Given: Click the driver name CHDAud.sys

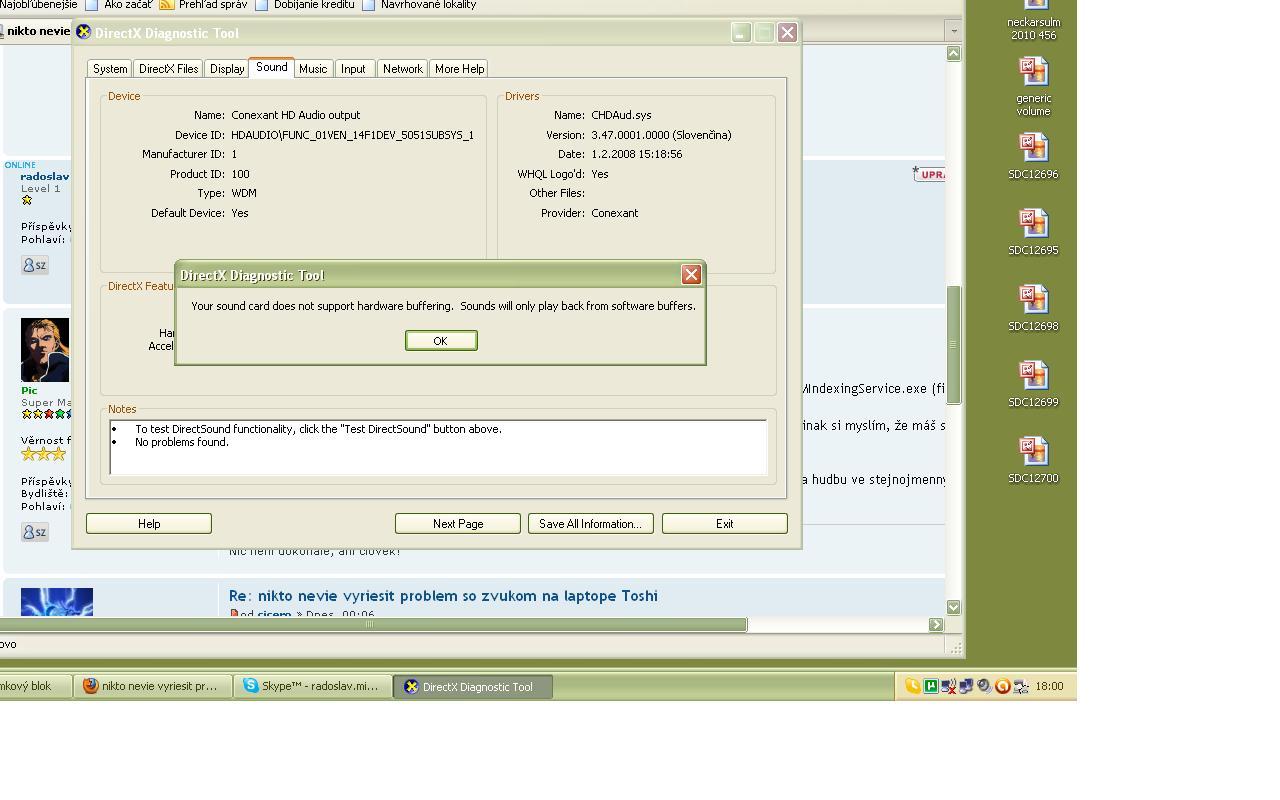Looking at the screenshot, I should point(621,115).
